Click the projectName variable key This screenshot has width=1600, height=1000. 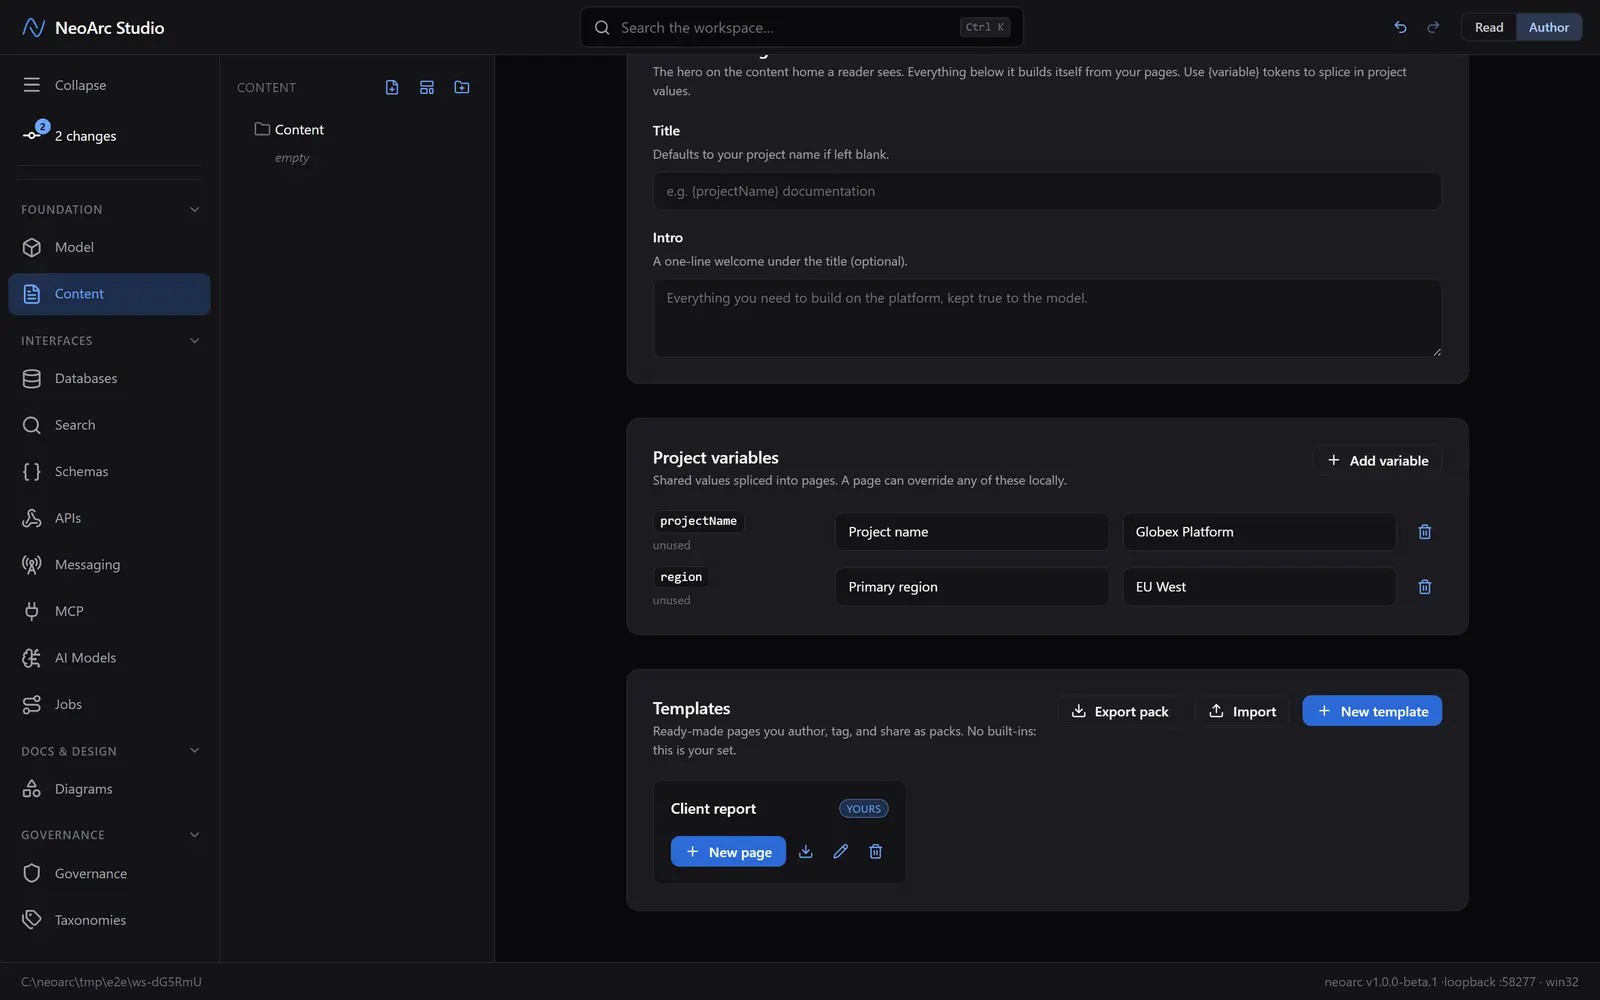pyautogui.click(x=698, y=521)
